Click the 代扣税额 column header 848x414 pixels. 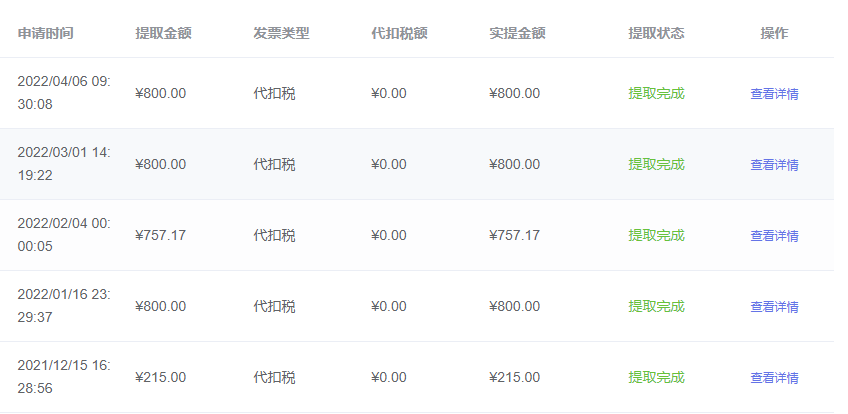(399, 33)
